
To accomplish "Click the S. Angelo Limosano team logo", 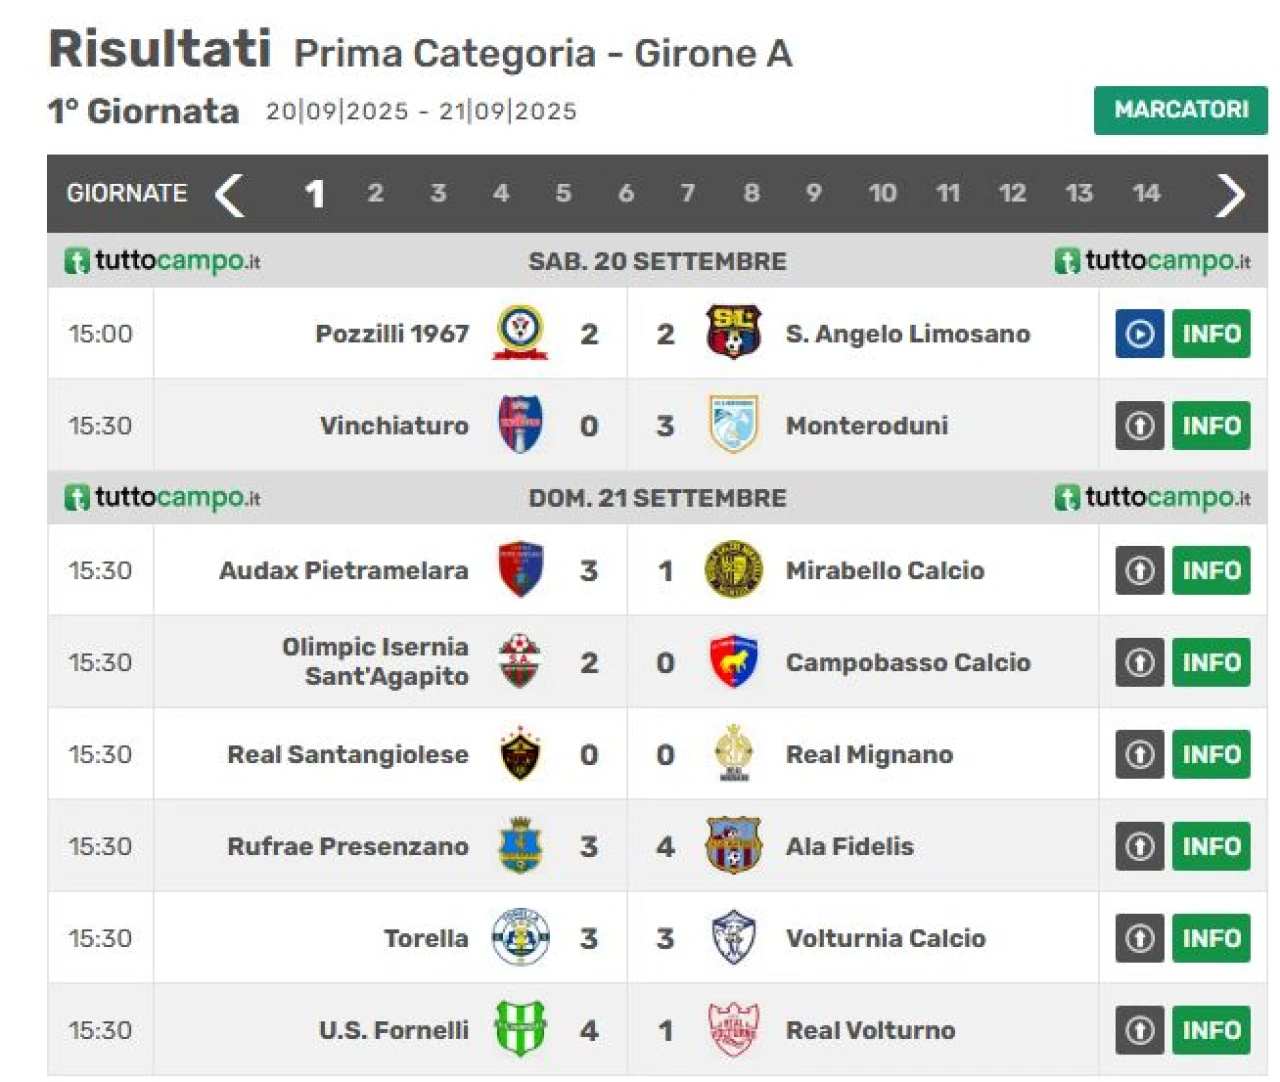I will [x=733, y=333].
